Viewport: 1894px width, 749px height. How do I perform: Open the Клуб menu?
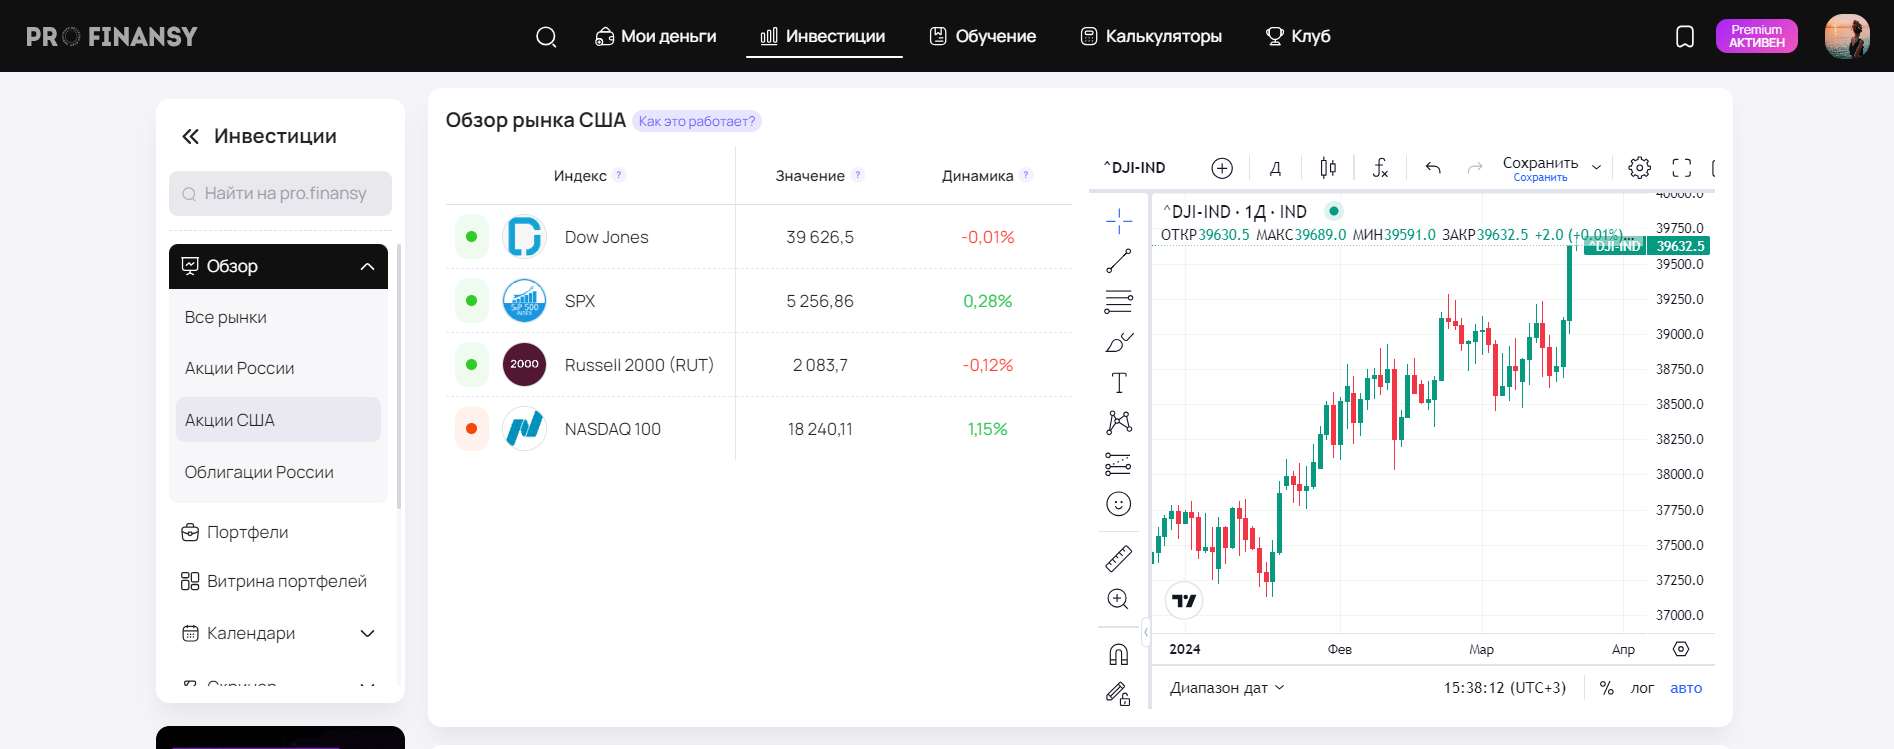click(1298, 36)
